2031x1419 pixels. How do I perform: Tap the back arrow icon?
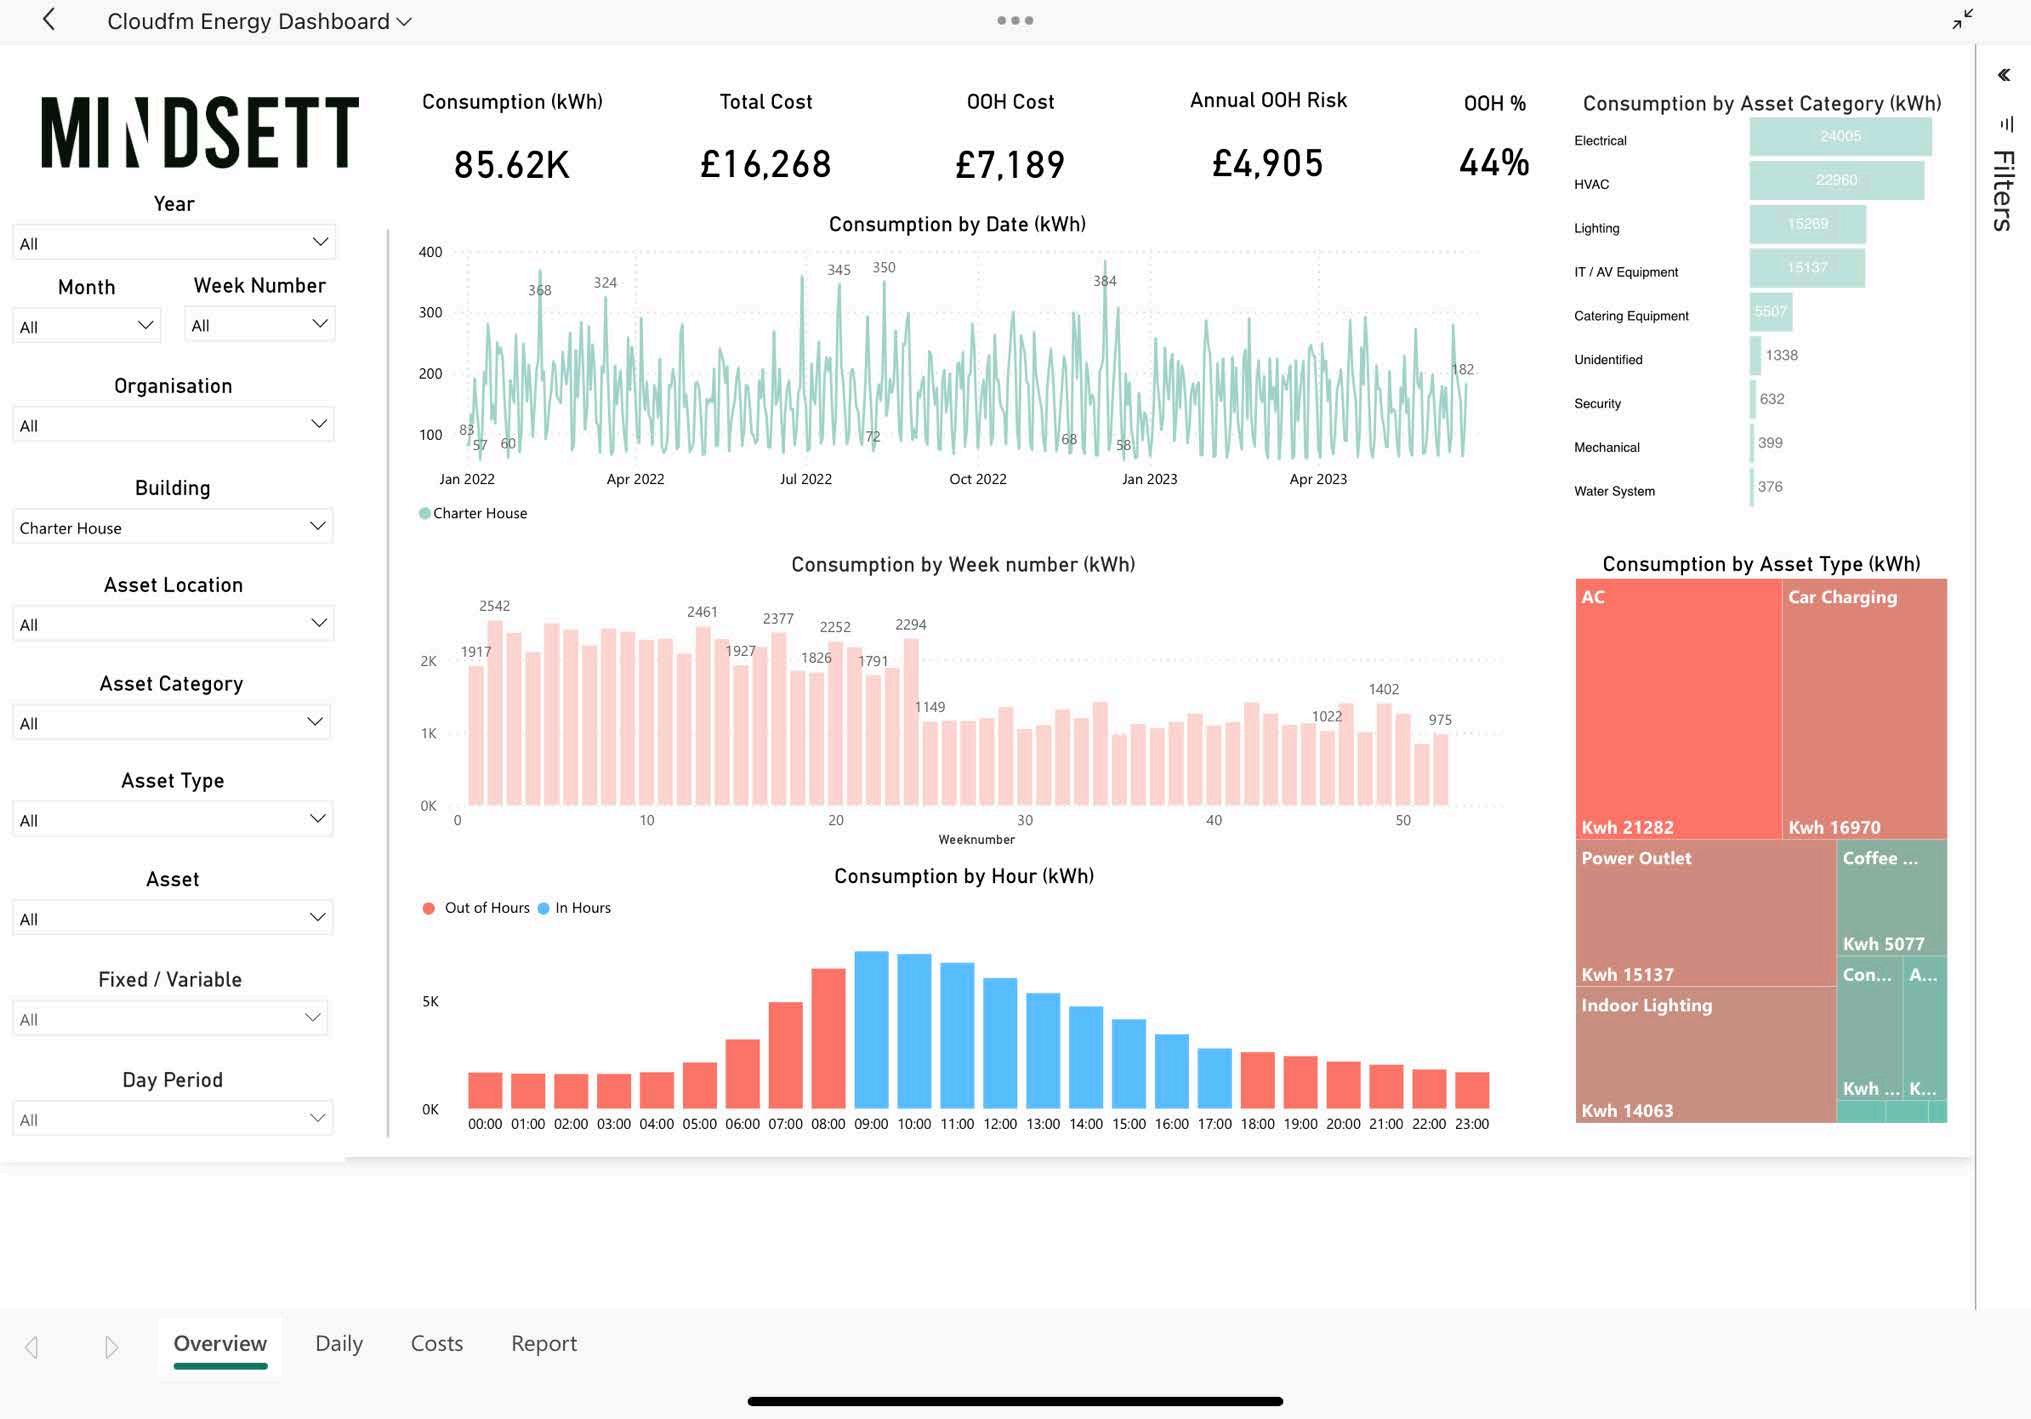pos(48,20)
